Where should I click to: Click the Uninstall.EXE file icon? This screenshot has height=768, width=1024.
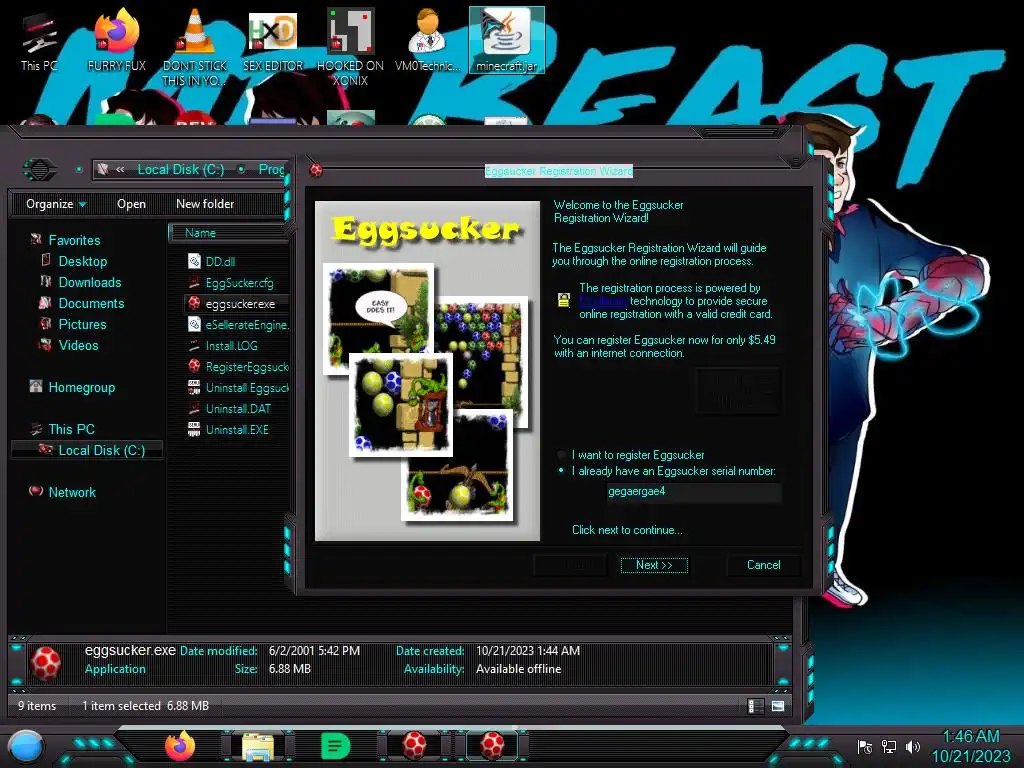pos(194,429)
